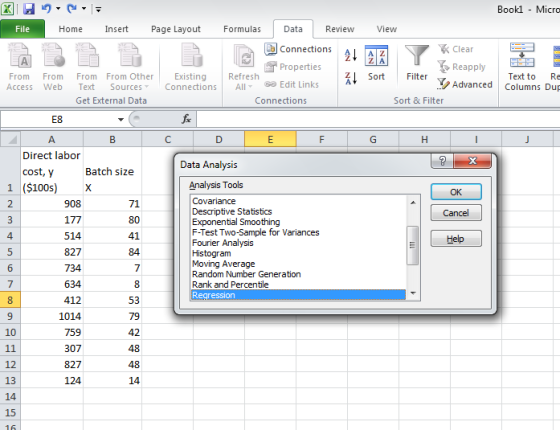The image size is (560, 430).
Task: Open the Undo history dropdown arrow
Action: pyautogui.click(x=58, y=9)
